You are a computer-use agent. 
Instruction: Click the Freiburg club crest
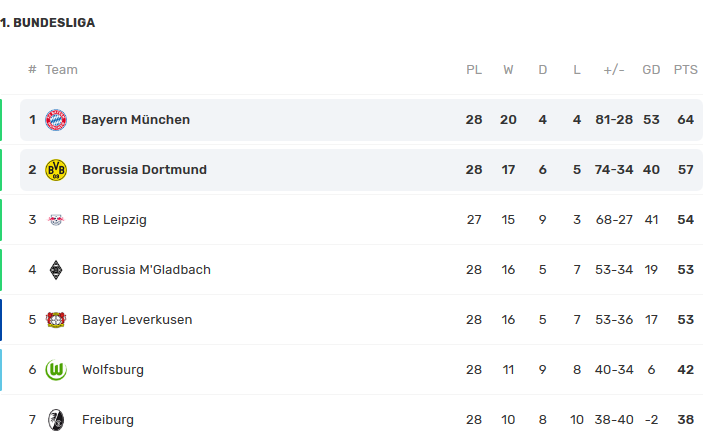click(x=56, y=420)
